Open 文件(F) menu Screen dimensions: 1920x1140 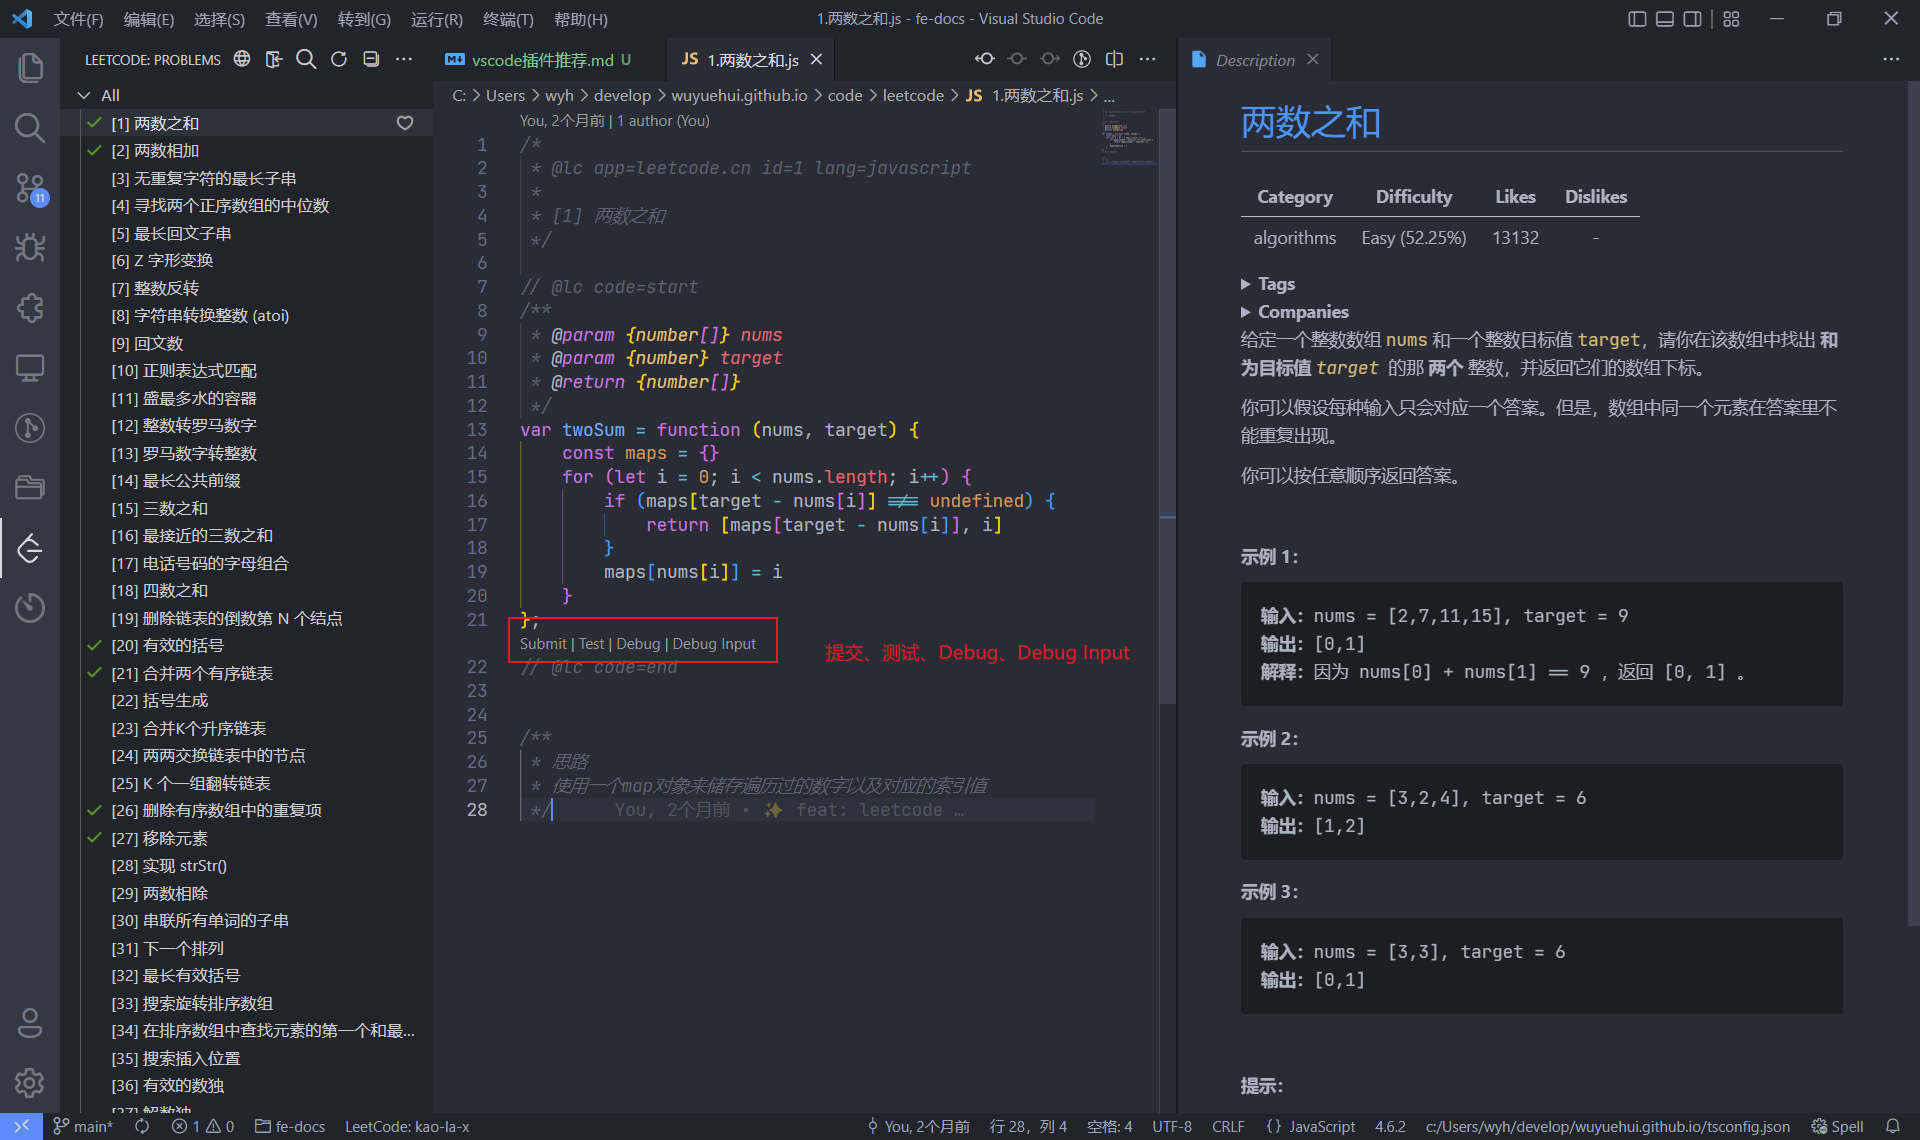pos(78,19)
